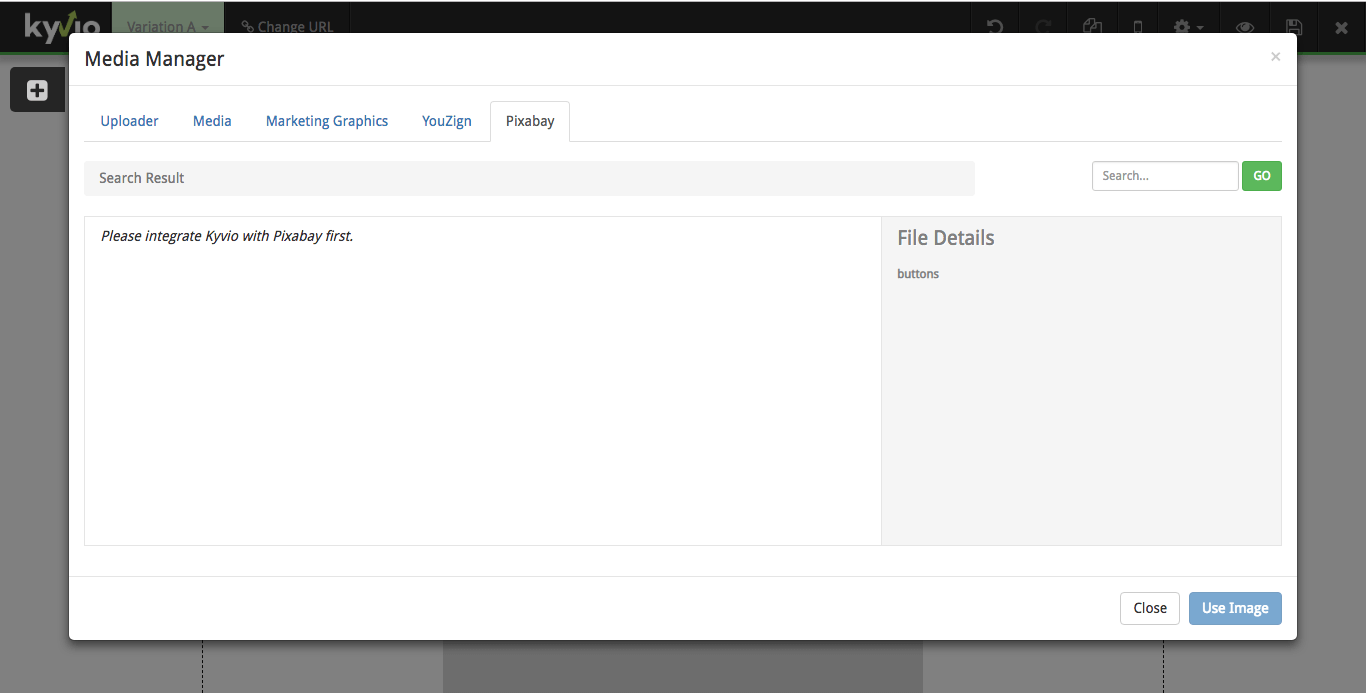Viewport: 1366px width, 693px height.
Task: Click the Close button in the dialog footer
Action: [x=1150, y=608]
